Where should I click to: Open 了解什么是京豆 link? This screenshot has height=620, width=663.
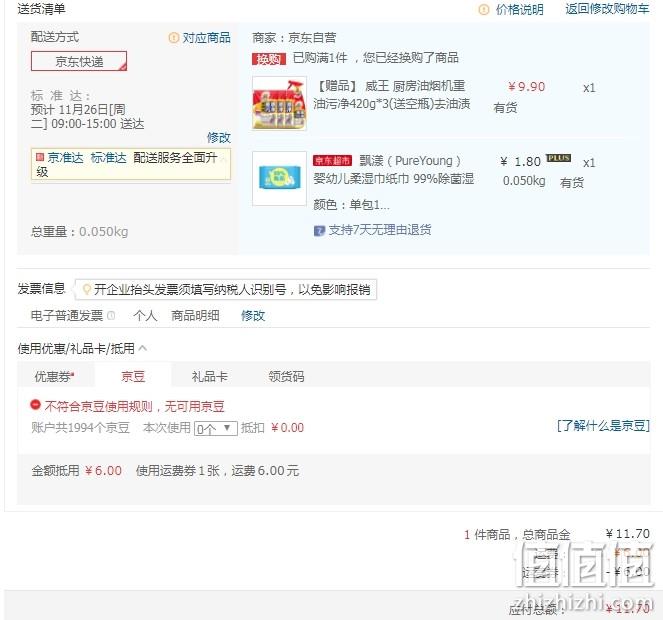tap(603, 425)
